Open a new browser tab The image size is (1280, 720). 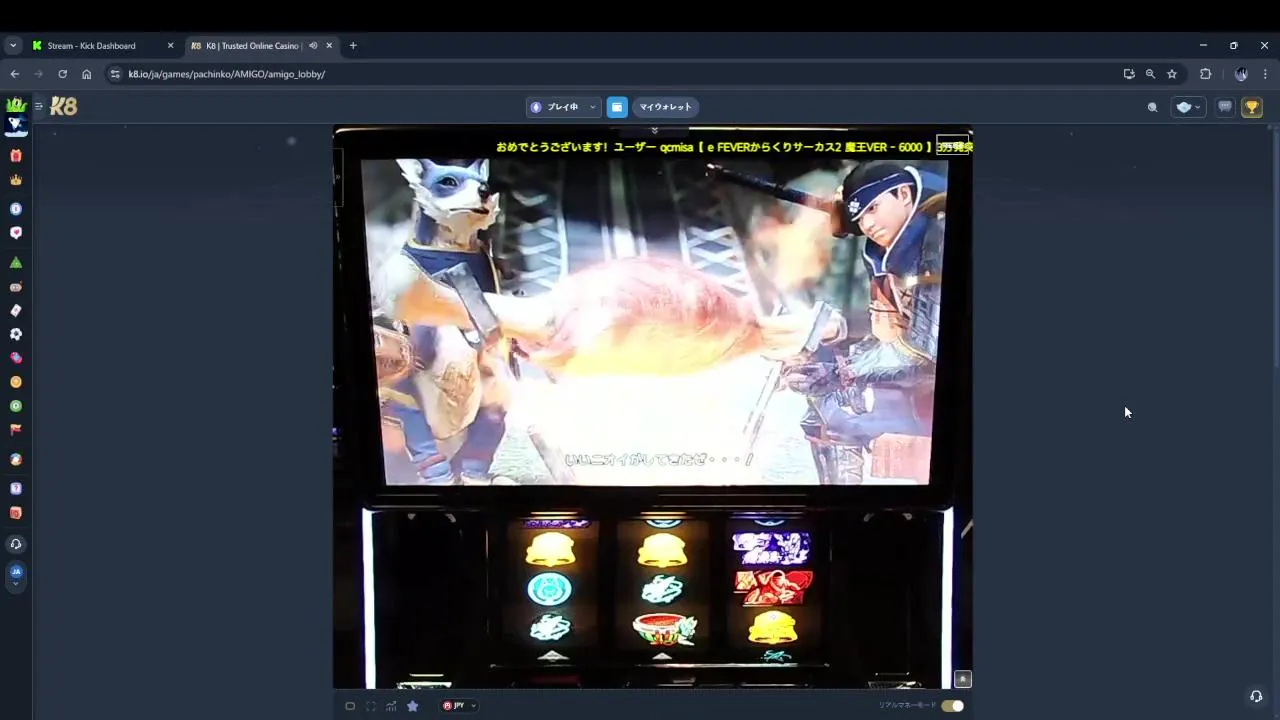[x=353, y=46]
